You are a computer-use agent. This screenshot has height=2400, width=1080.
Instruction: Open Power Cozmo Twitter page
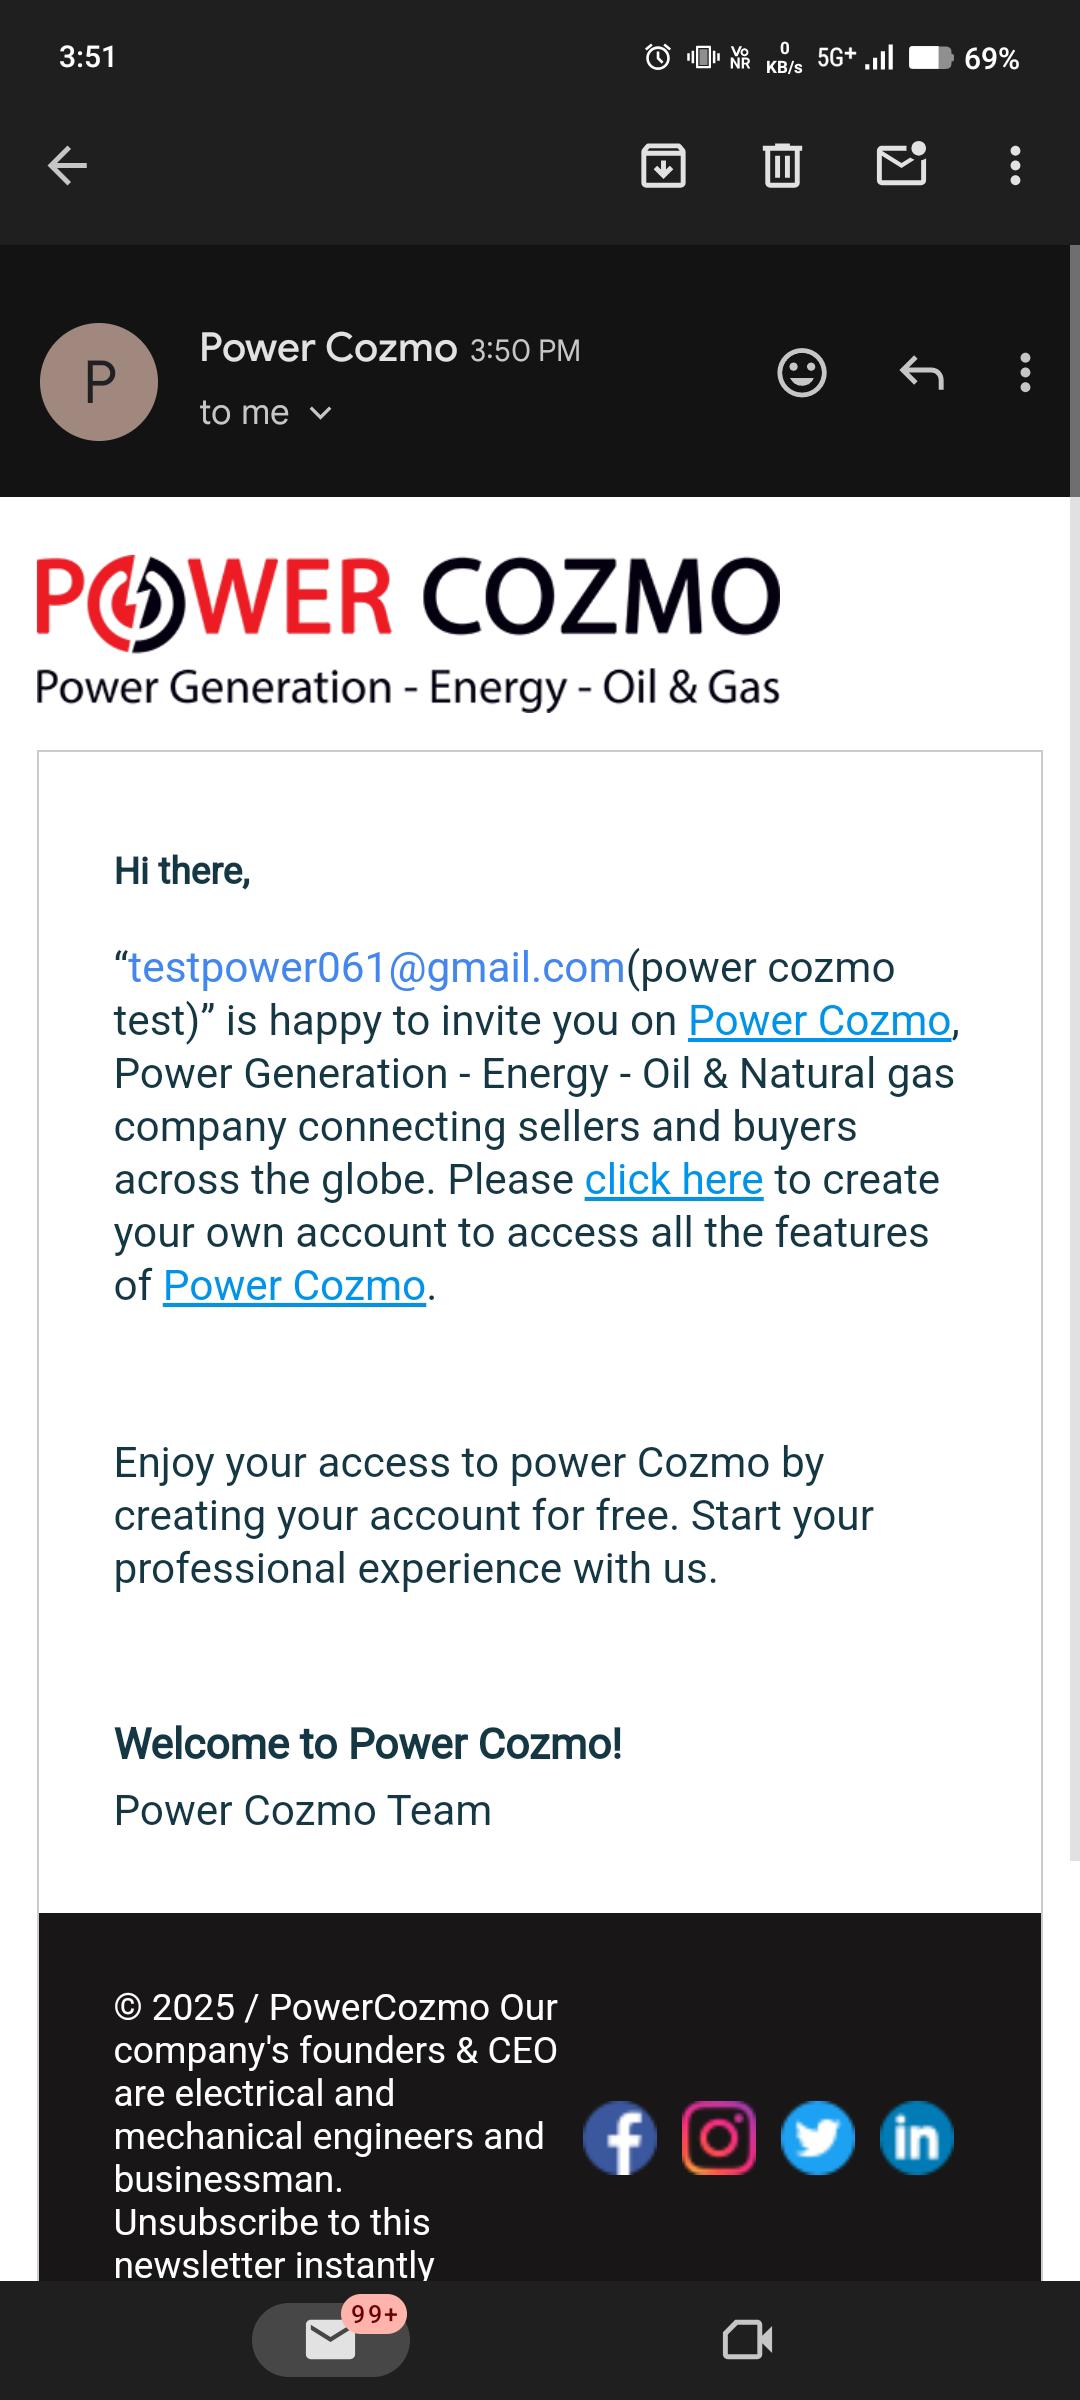[x=818, y=2138]
